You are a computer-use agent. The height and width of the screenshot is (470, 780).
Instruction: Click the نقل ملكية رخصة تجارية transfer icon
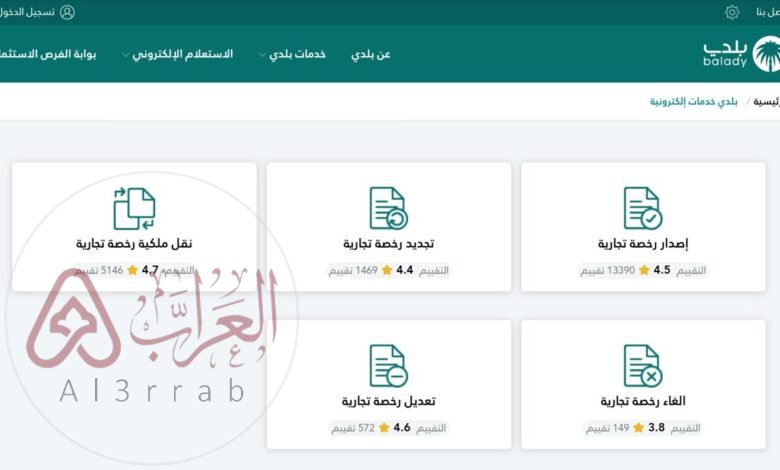(x=134, y=208)
